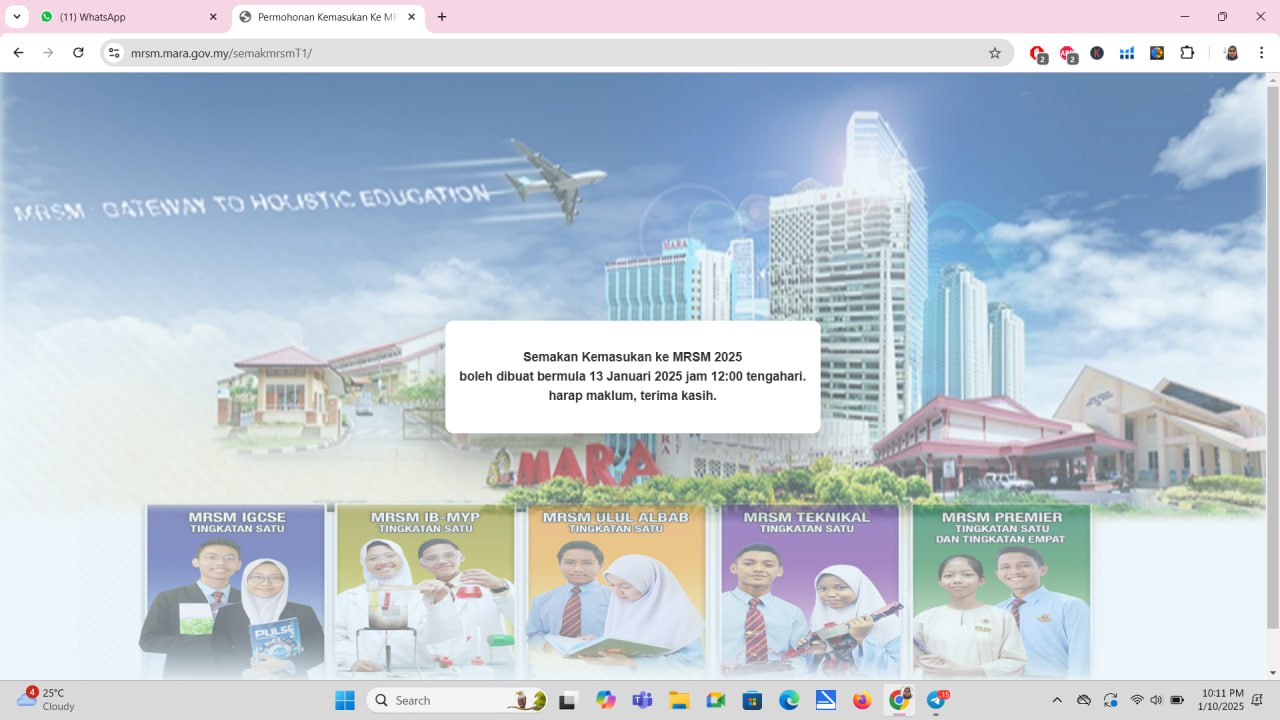Launch Firefox from the taskbar
Screen dimensions: 1280x720
pos(862,700)
